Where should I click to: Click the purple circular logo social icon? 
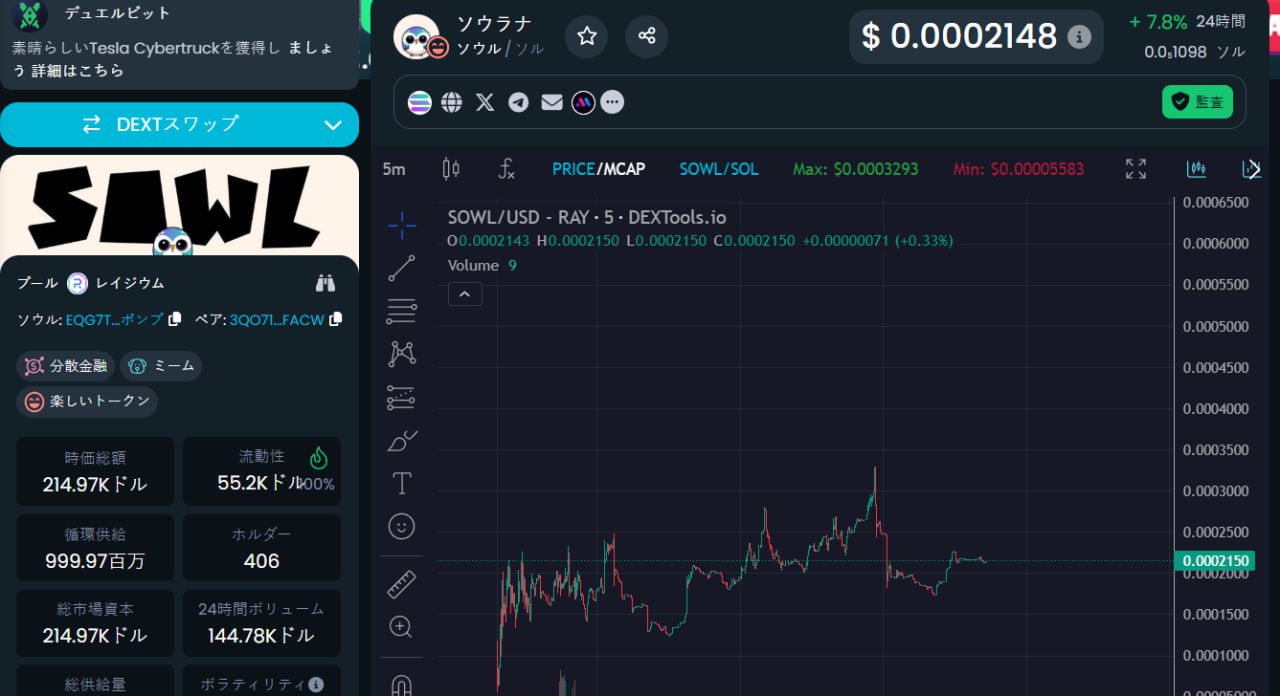(x=583, y=102)
